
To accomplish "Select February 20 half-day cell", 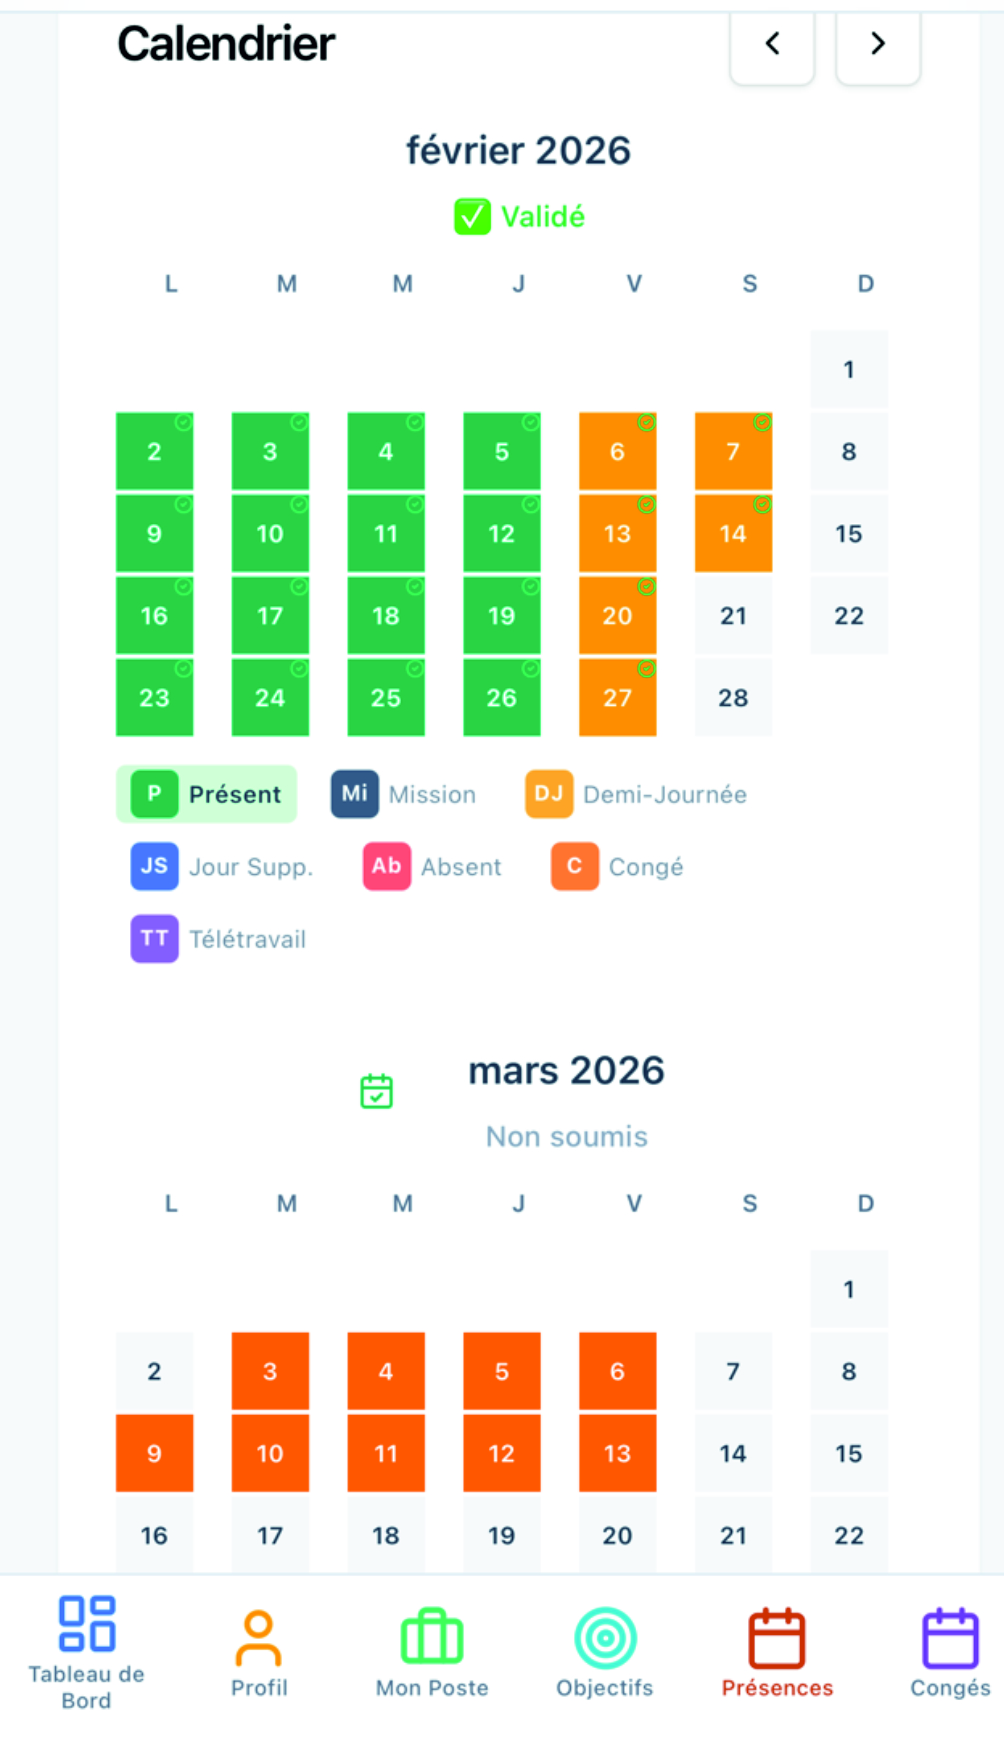I will click(617, 616).
